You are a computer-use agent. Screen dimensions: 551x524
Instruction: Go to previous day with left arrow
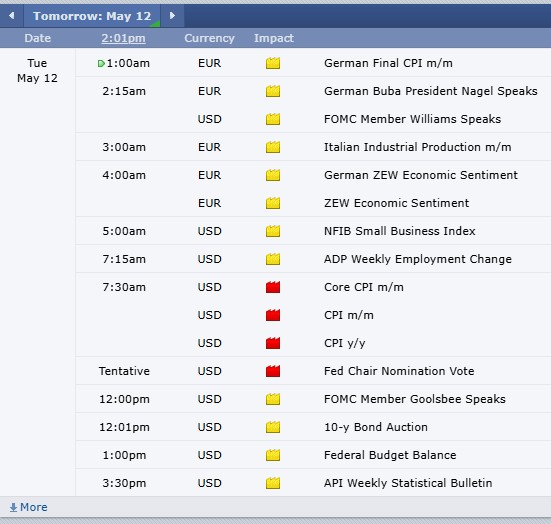pos(12,16)
